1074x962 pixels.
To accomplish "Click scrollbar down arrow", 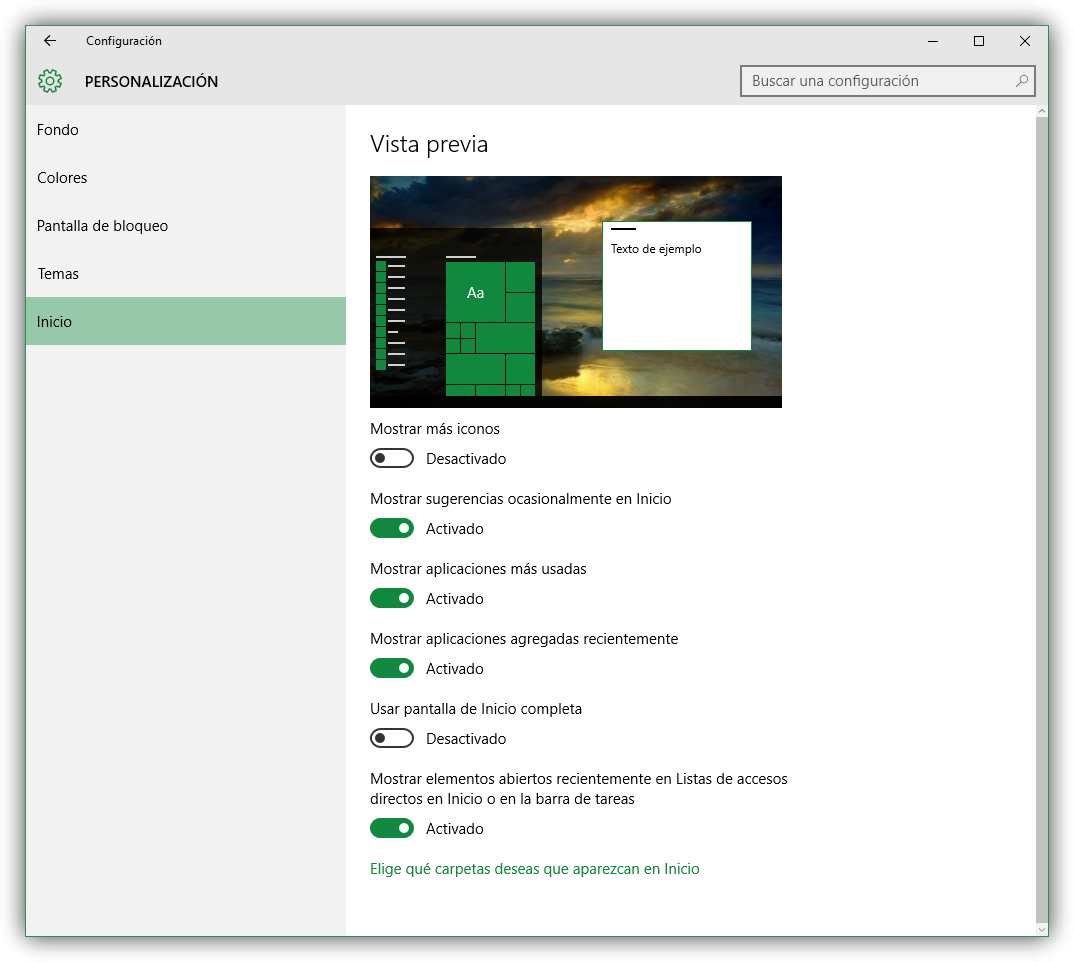I will pos(1042,930).
